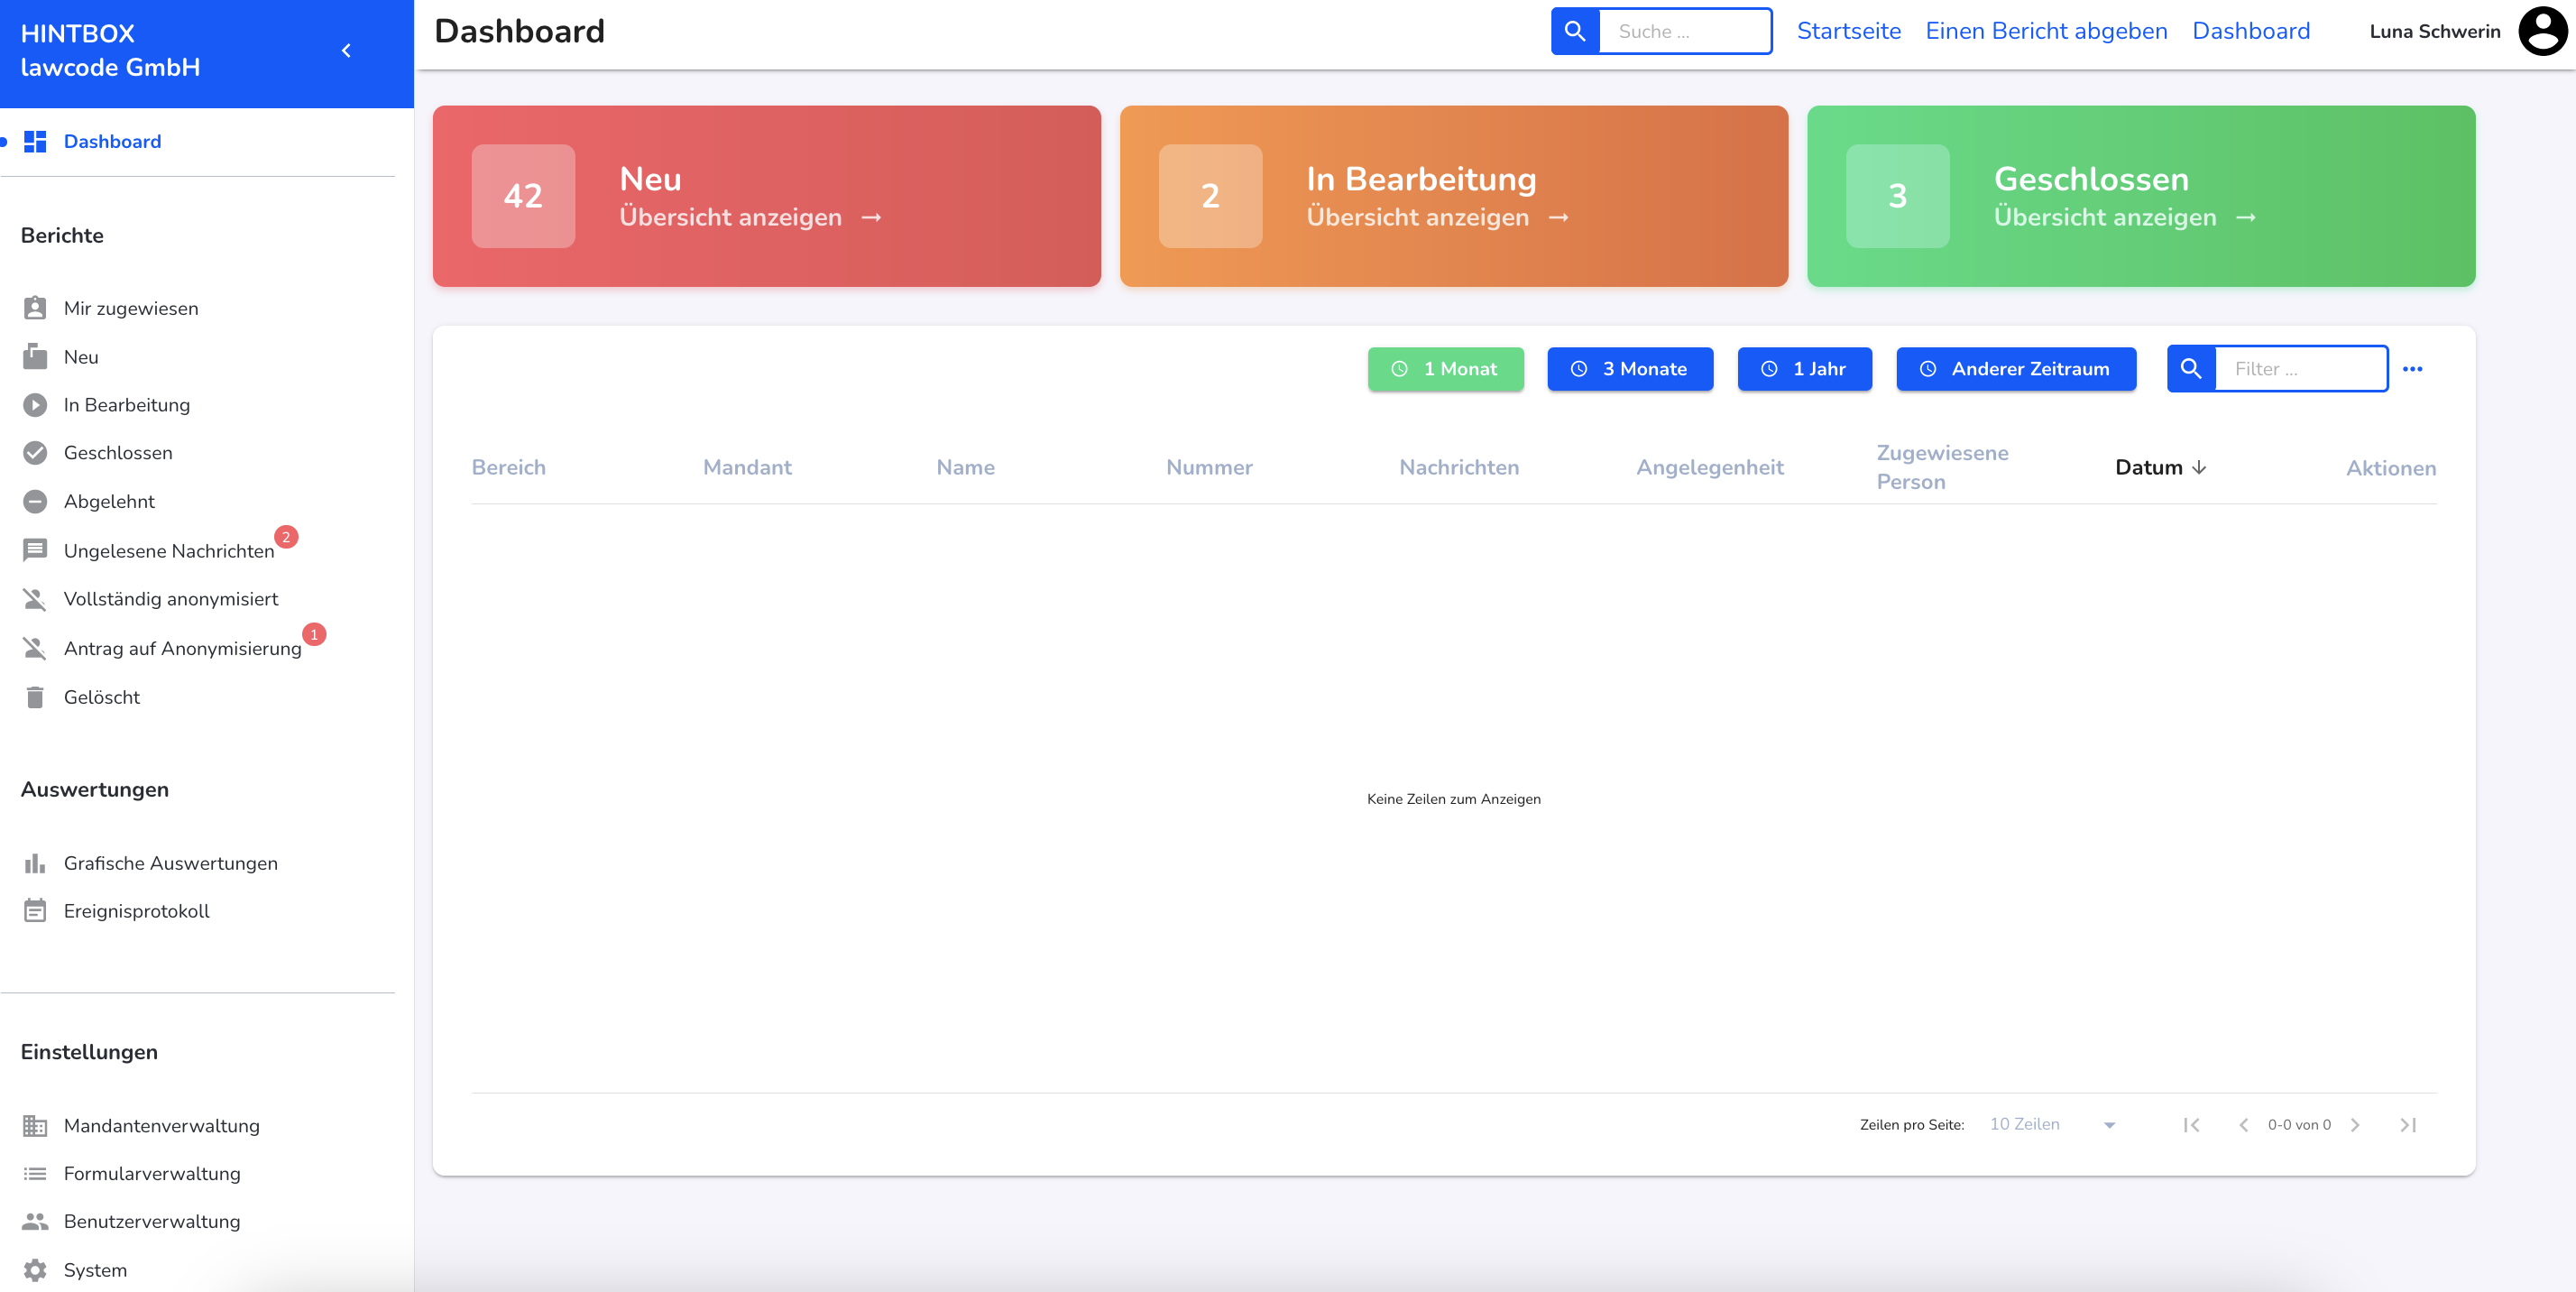Open the Formularverwaltung entry
This screenshot has width=2576, height=1292.
[152, 1174]
